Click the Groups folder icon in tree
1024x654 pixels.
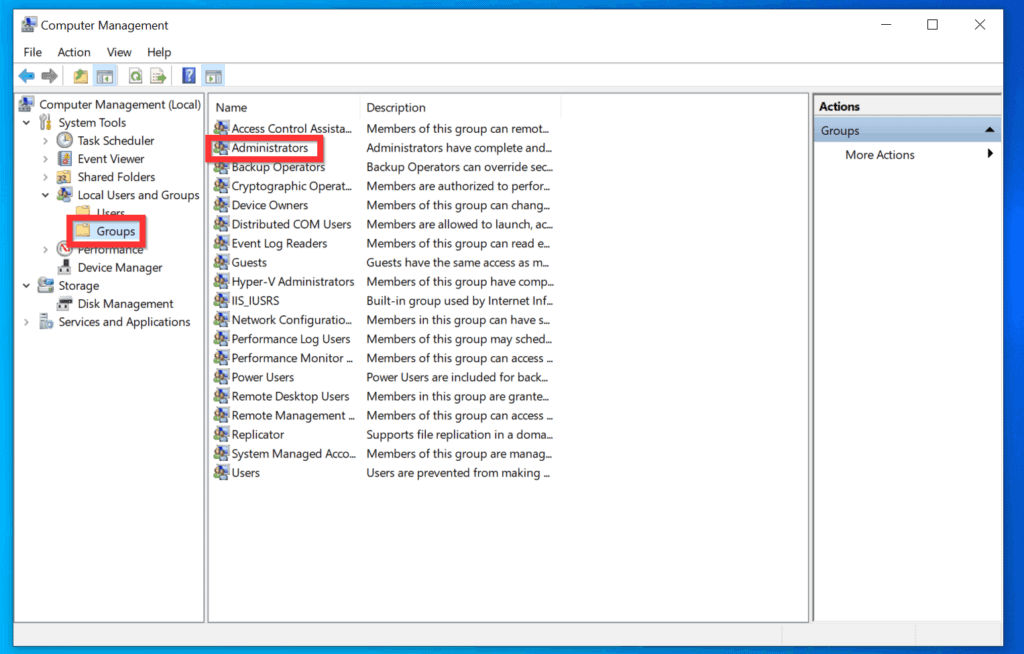click(x=83, y=231)
